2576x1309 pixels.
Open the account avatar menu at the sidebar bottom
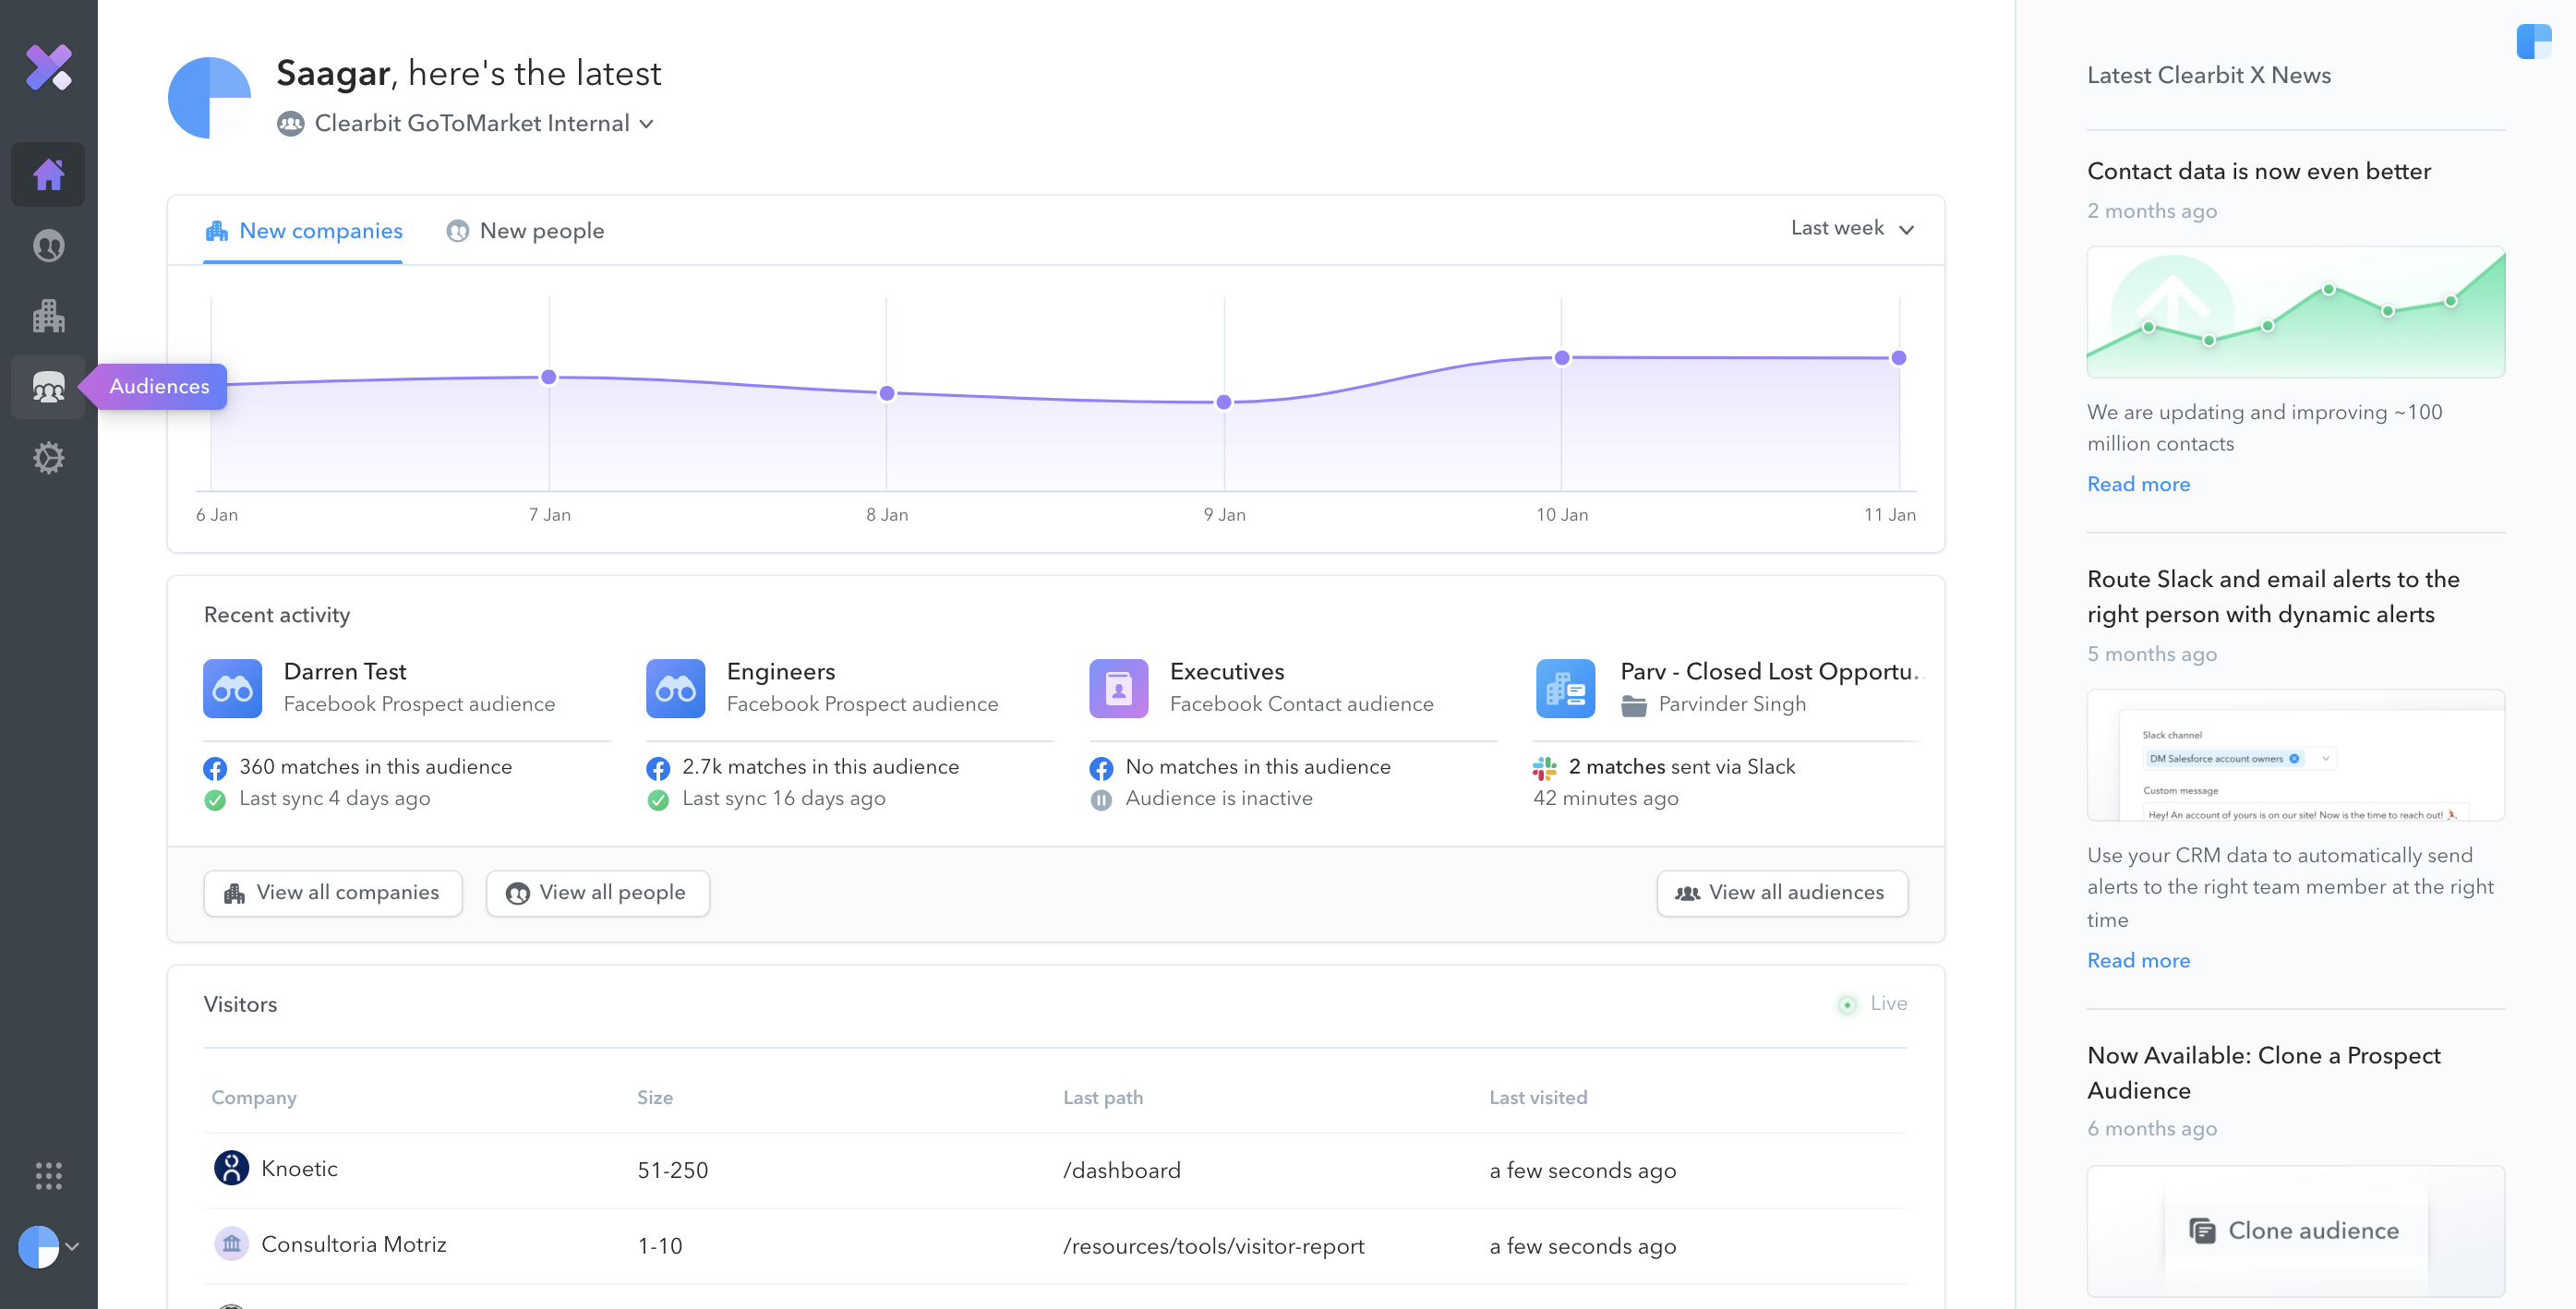tap(48, 1247)
